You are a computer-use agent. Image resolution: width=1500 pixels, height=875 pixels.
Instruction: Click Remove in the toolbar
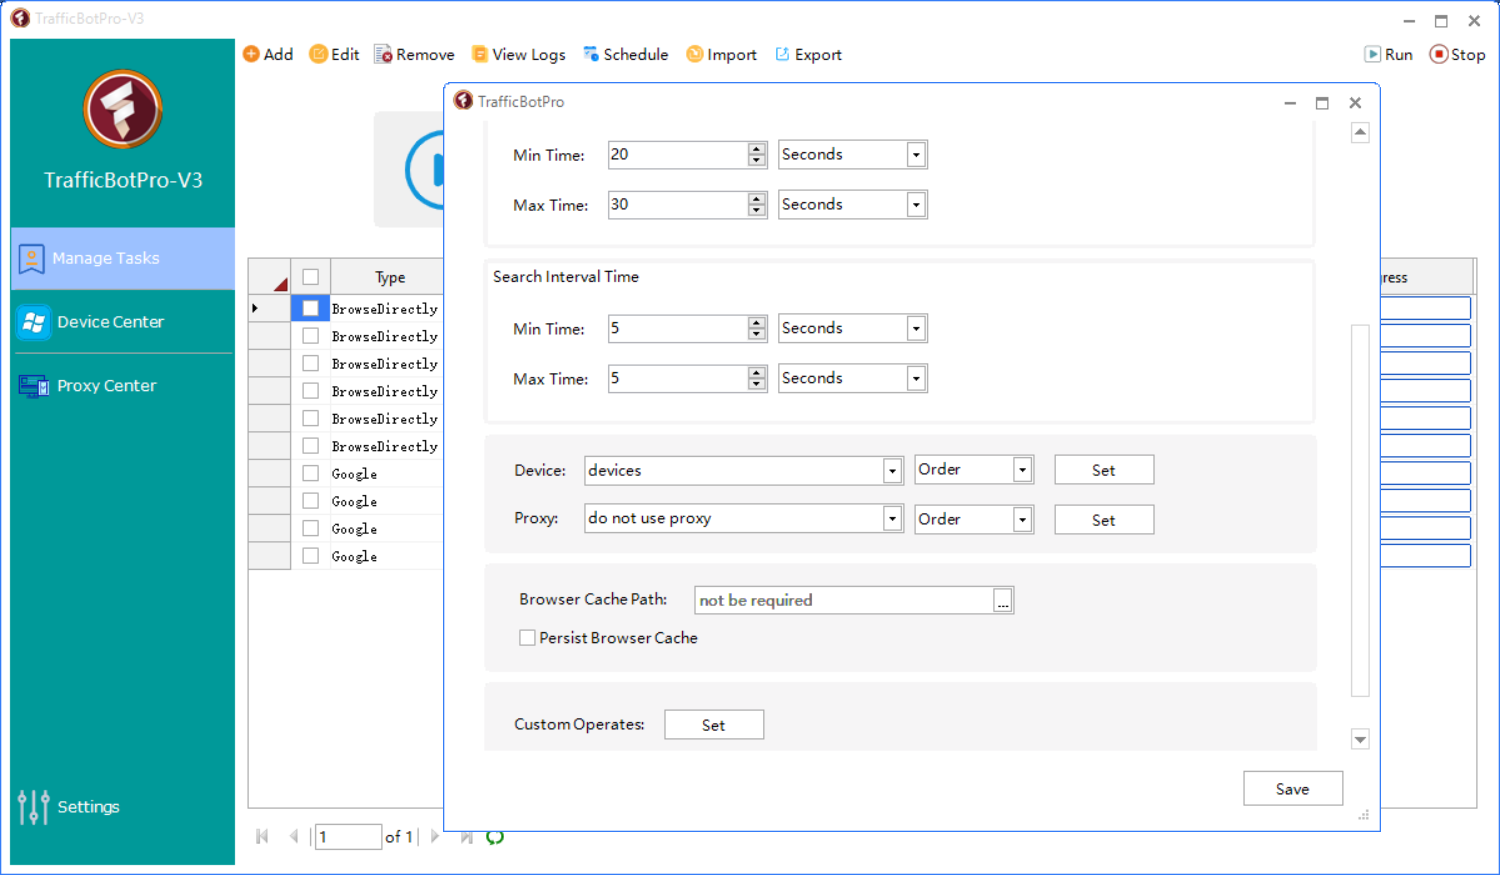click(414, 54)
